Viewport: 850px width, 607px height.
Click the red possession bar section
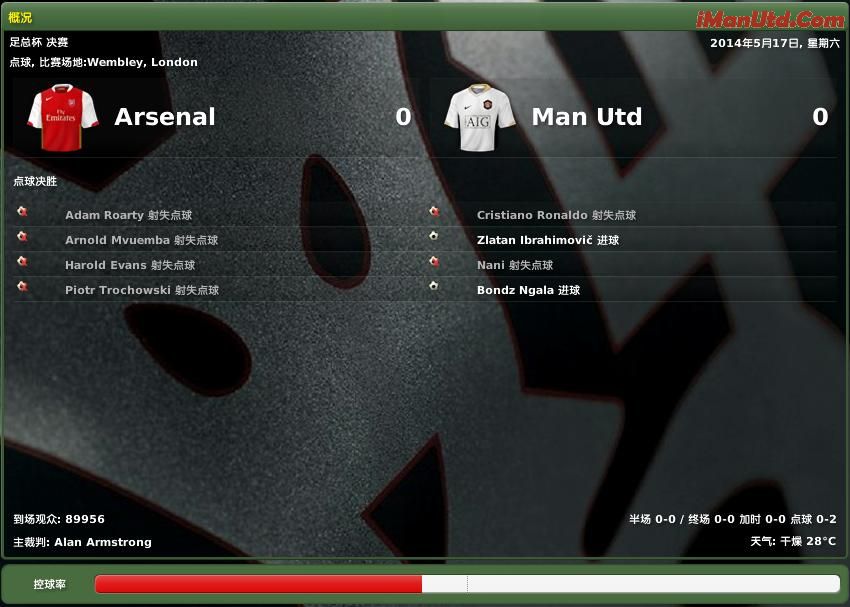tap(258, 584)
